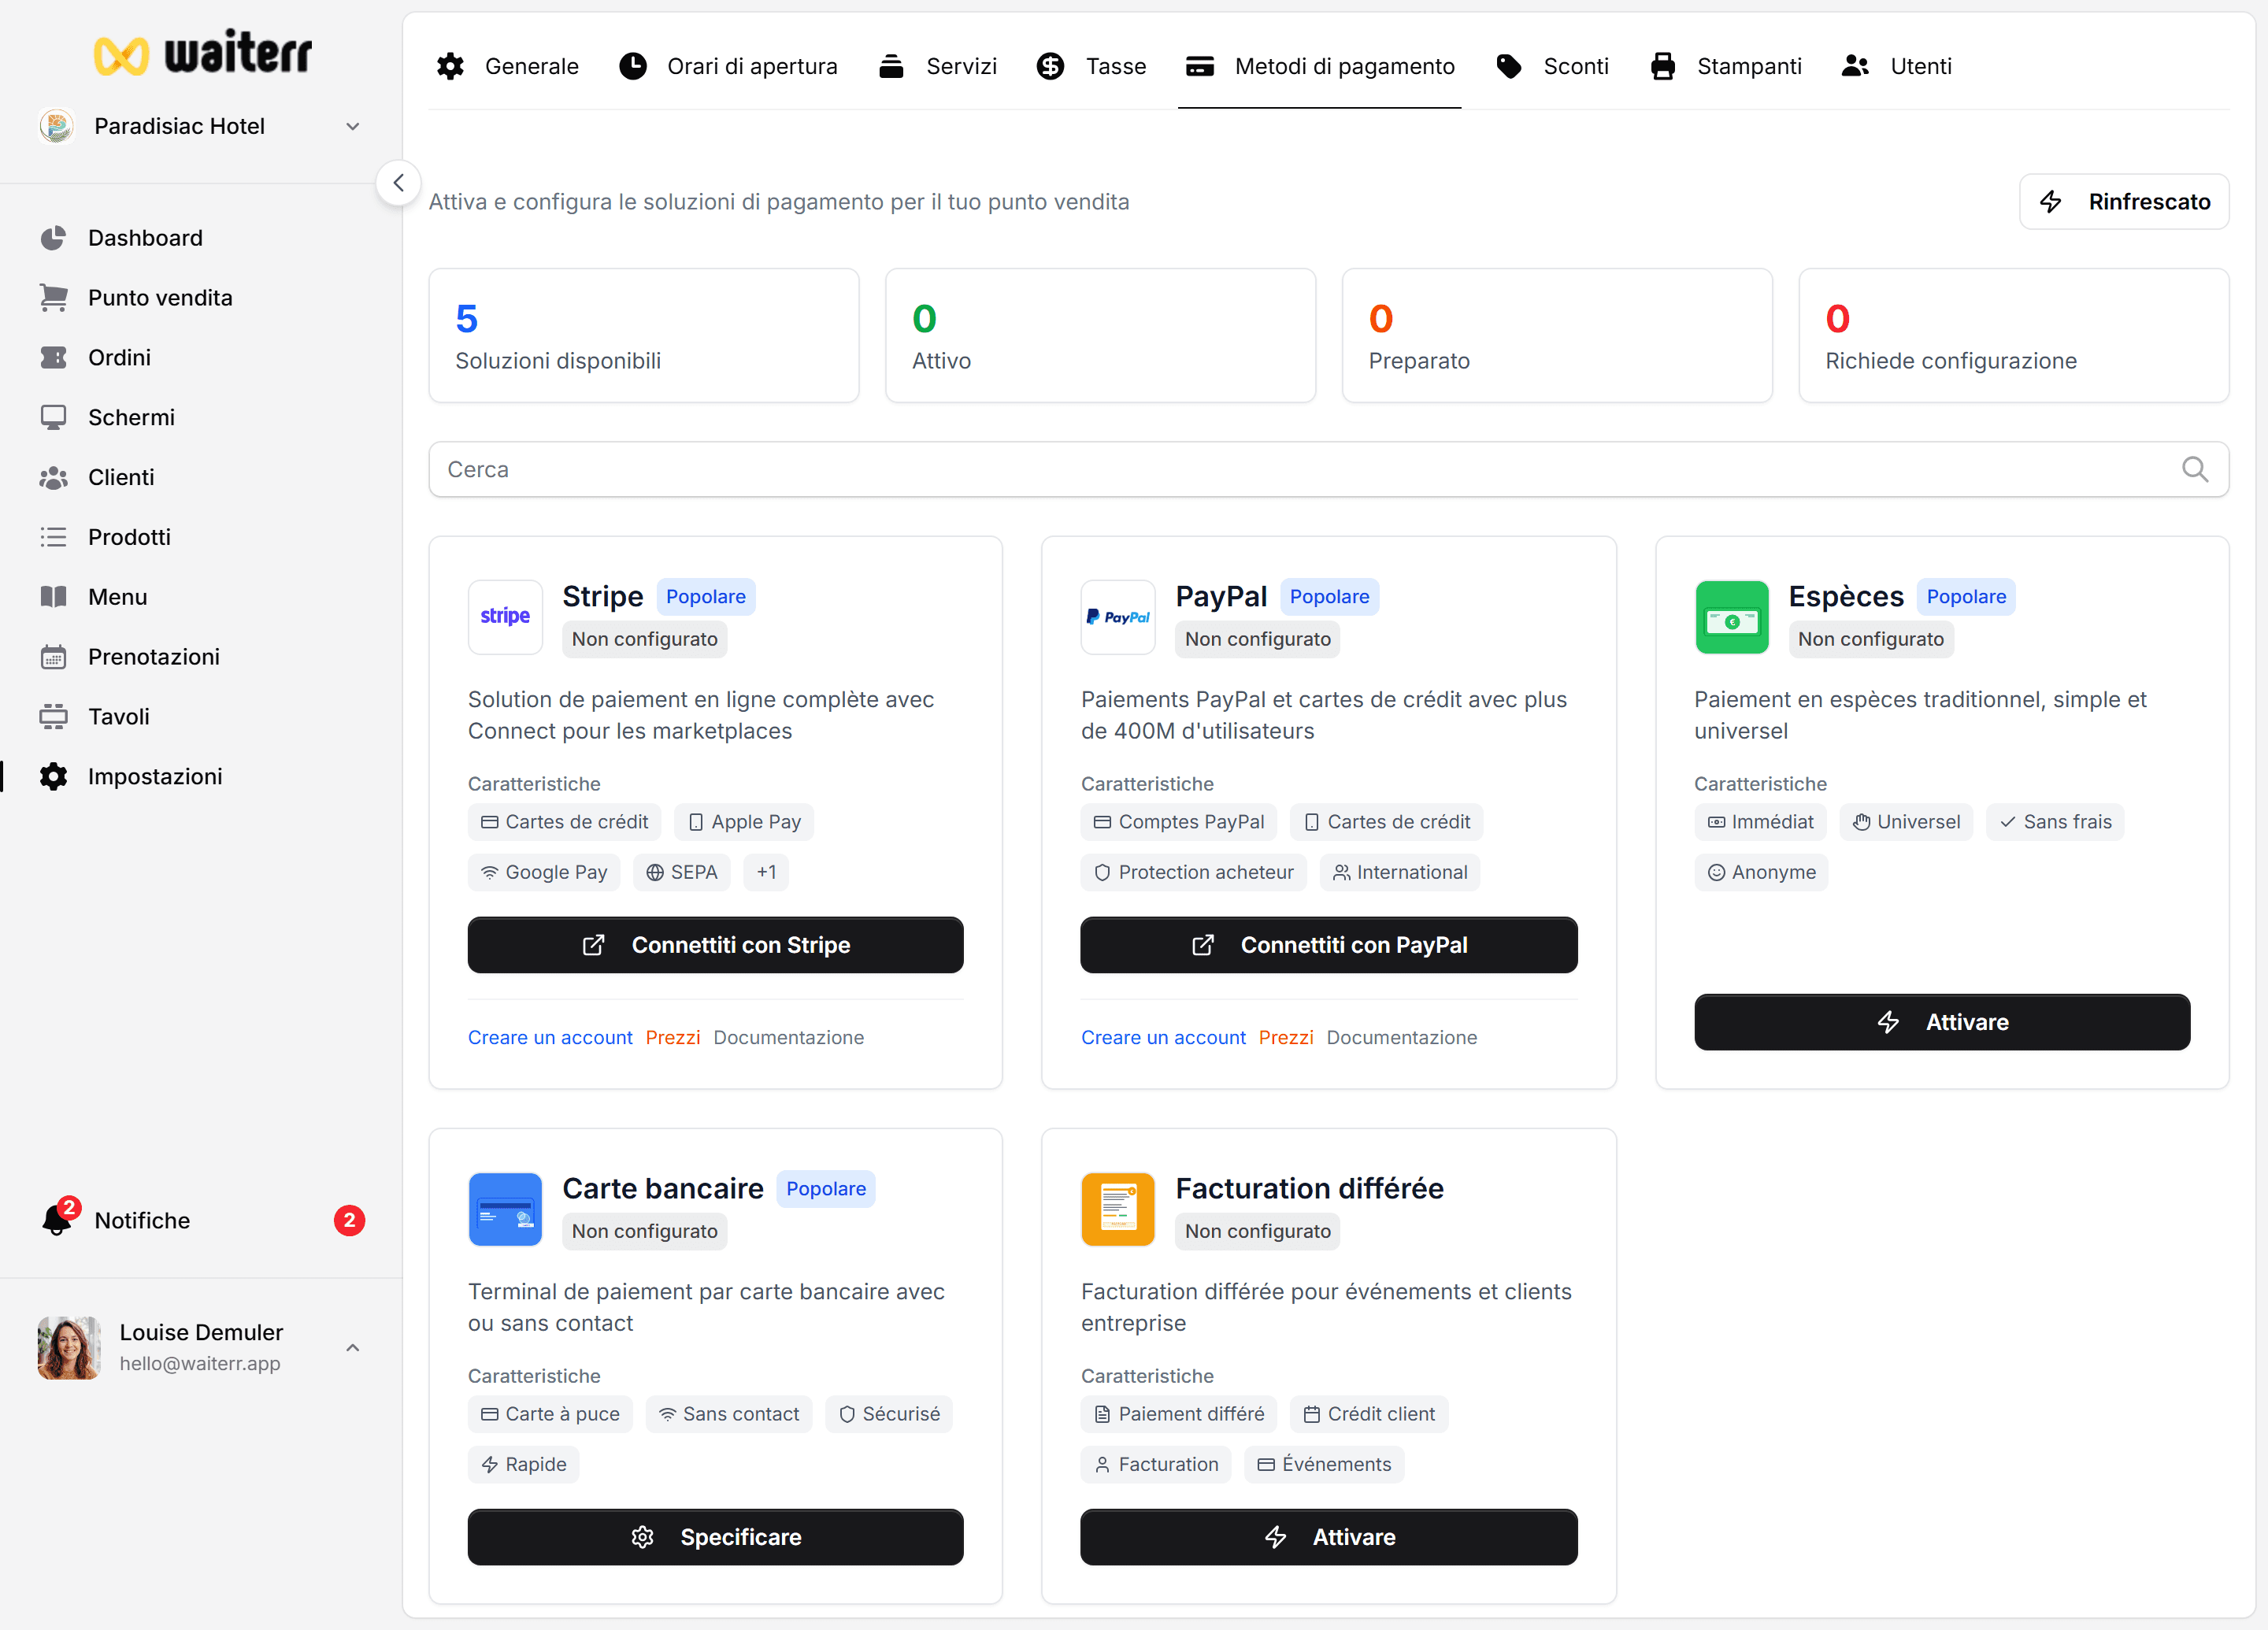
Task: Open Stripe's Documentazione link
Action: click(x=788, y=1038)
